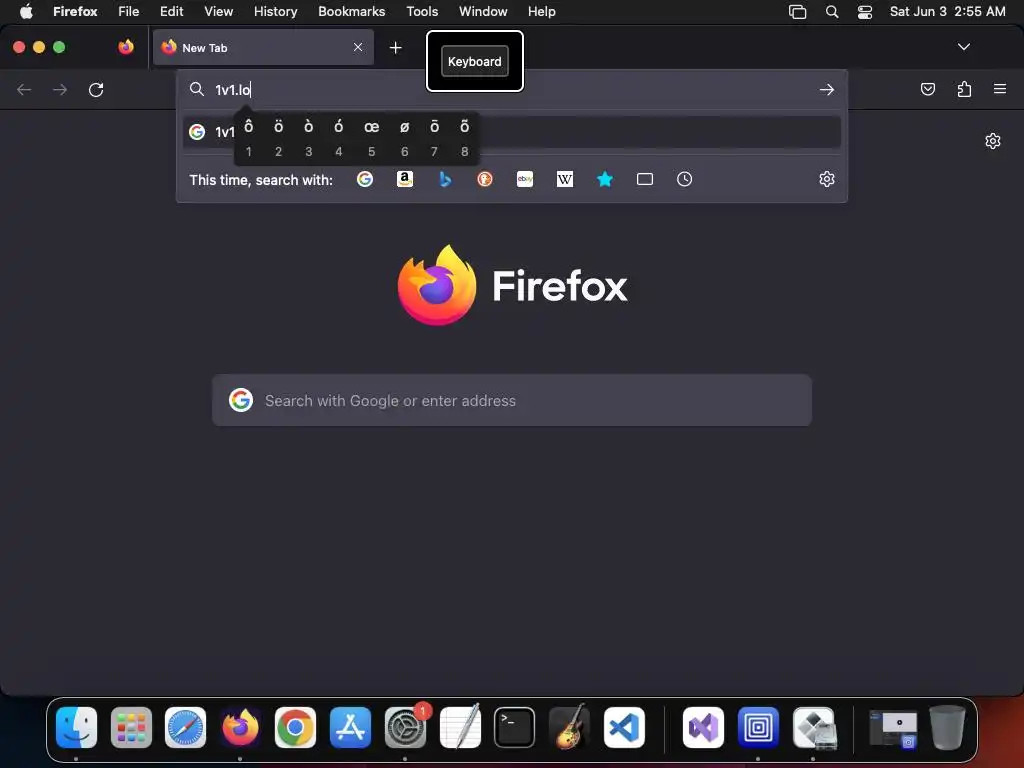
Task: Choose accent ó option 4
Action: 338,137
